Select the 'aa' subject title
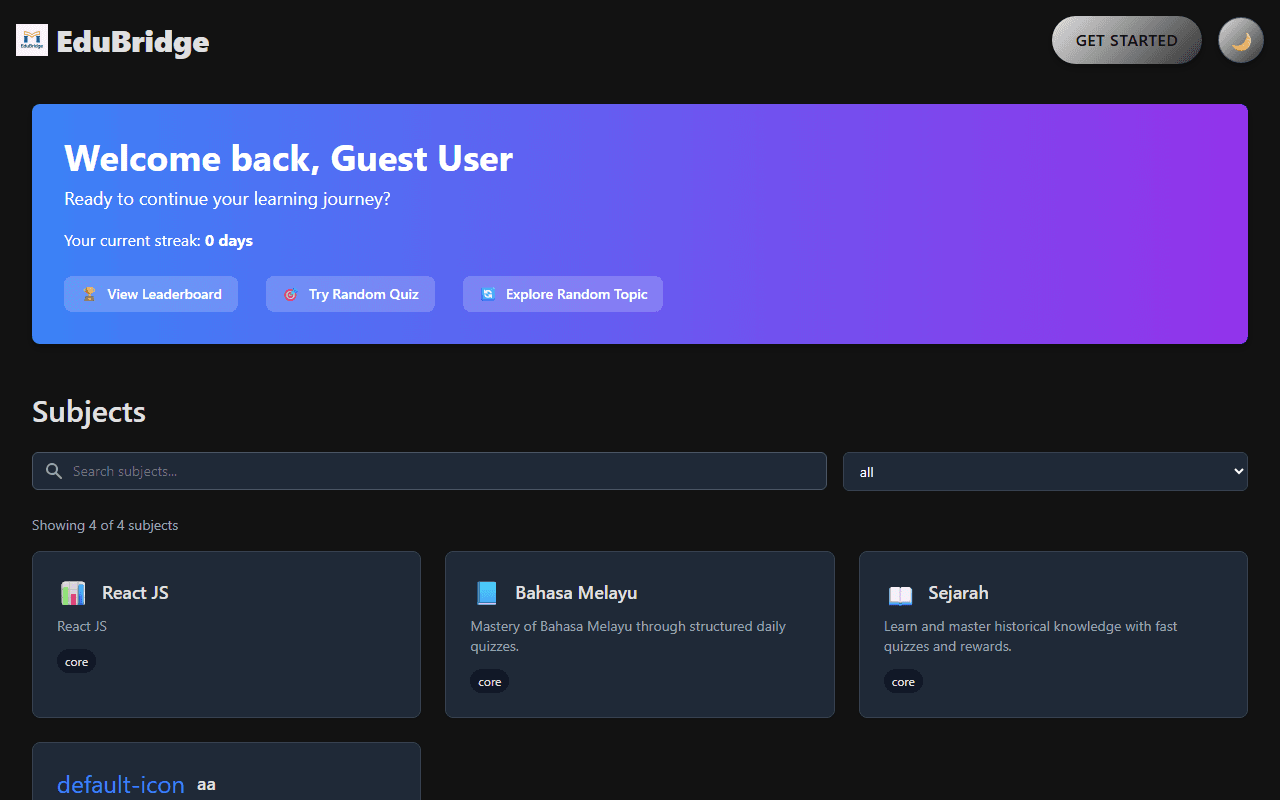This screenshot has width=1280, height=800. 206,785
